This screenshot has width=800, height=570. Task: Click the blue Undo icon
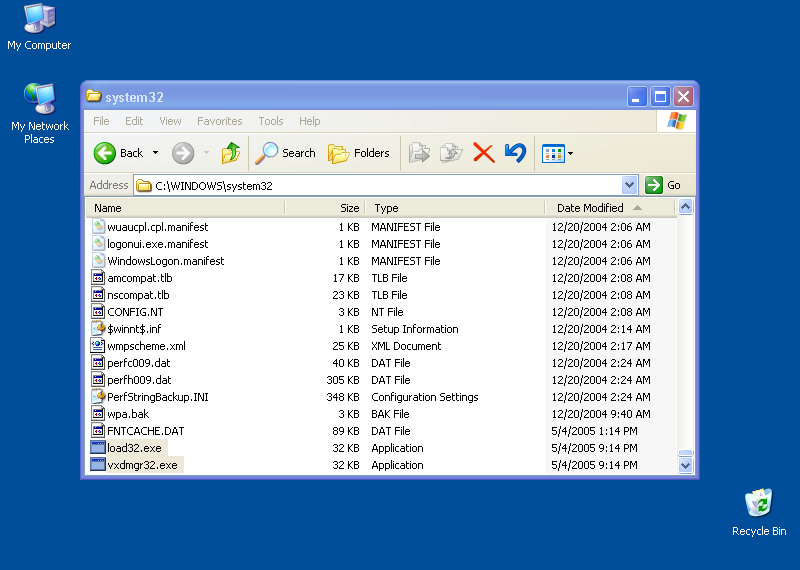tap(515, 153)
